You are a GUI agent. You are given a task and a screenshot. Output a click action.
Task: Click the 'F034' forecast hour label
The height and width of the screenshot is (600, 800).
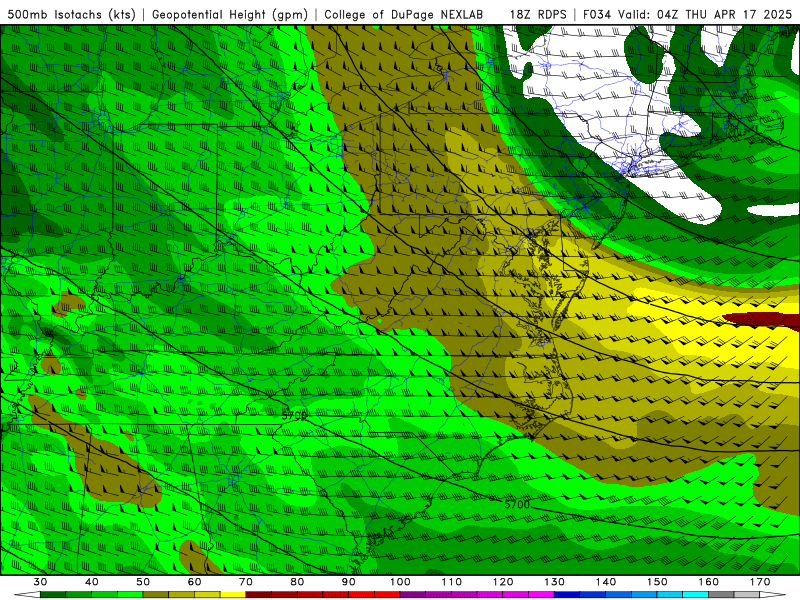click(x=596, y=14)
